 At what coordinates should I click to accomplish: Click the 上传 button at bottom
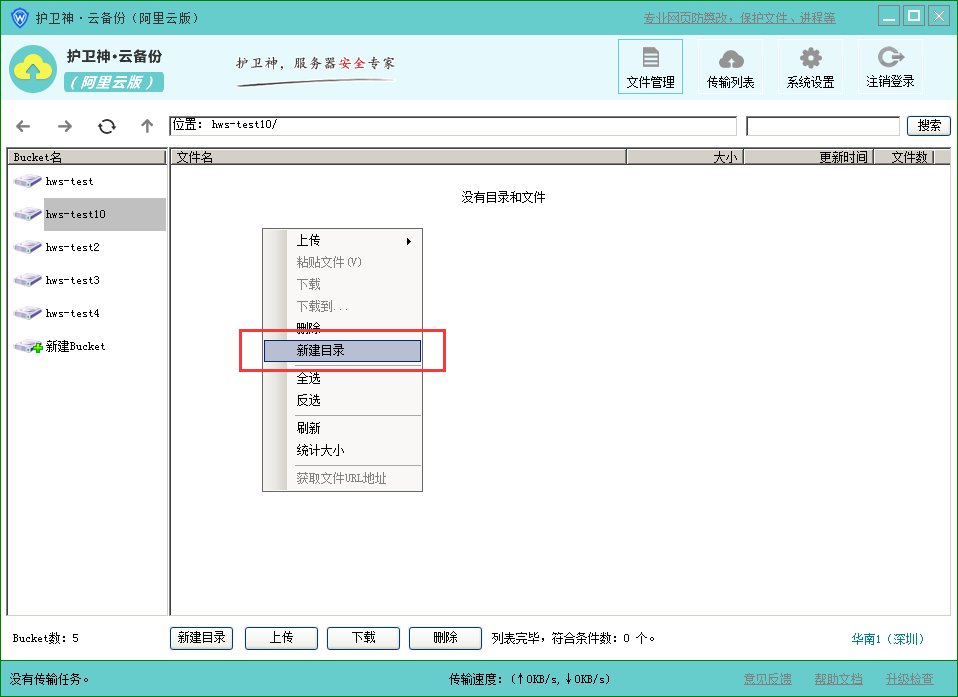tap(281, 638)
